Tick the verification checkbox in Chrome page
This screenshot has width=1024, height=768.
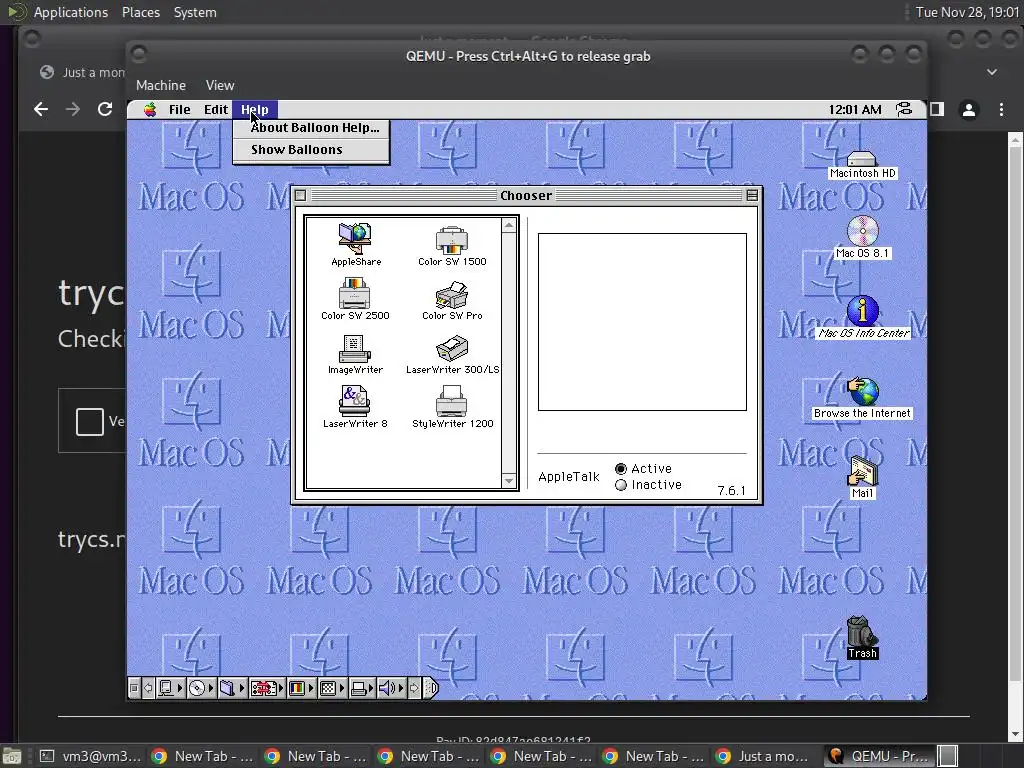89,421
